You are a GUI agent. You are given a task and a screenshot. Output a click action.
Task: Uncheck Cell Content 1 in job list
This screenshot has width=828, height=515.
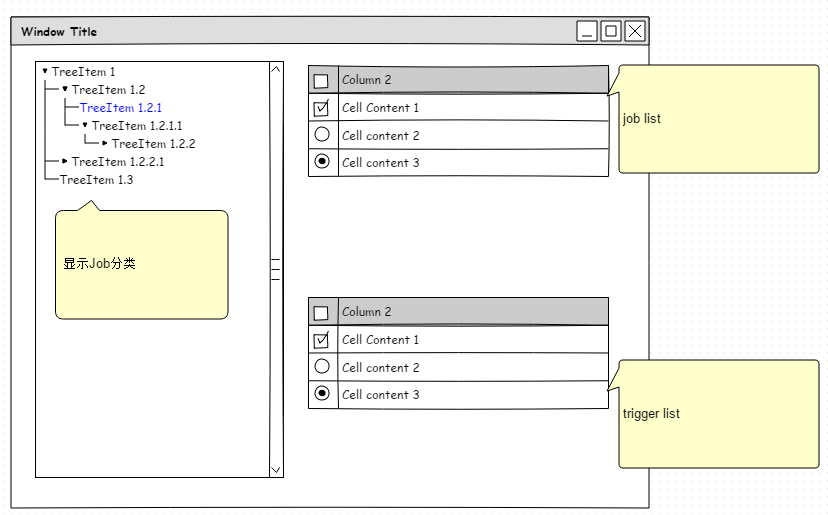point(321,108)
